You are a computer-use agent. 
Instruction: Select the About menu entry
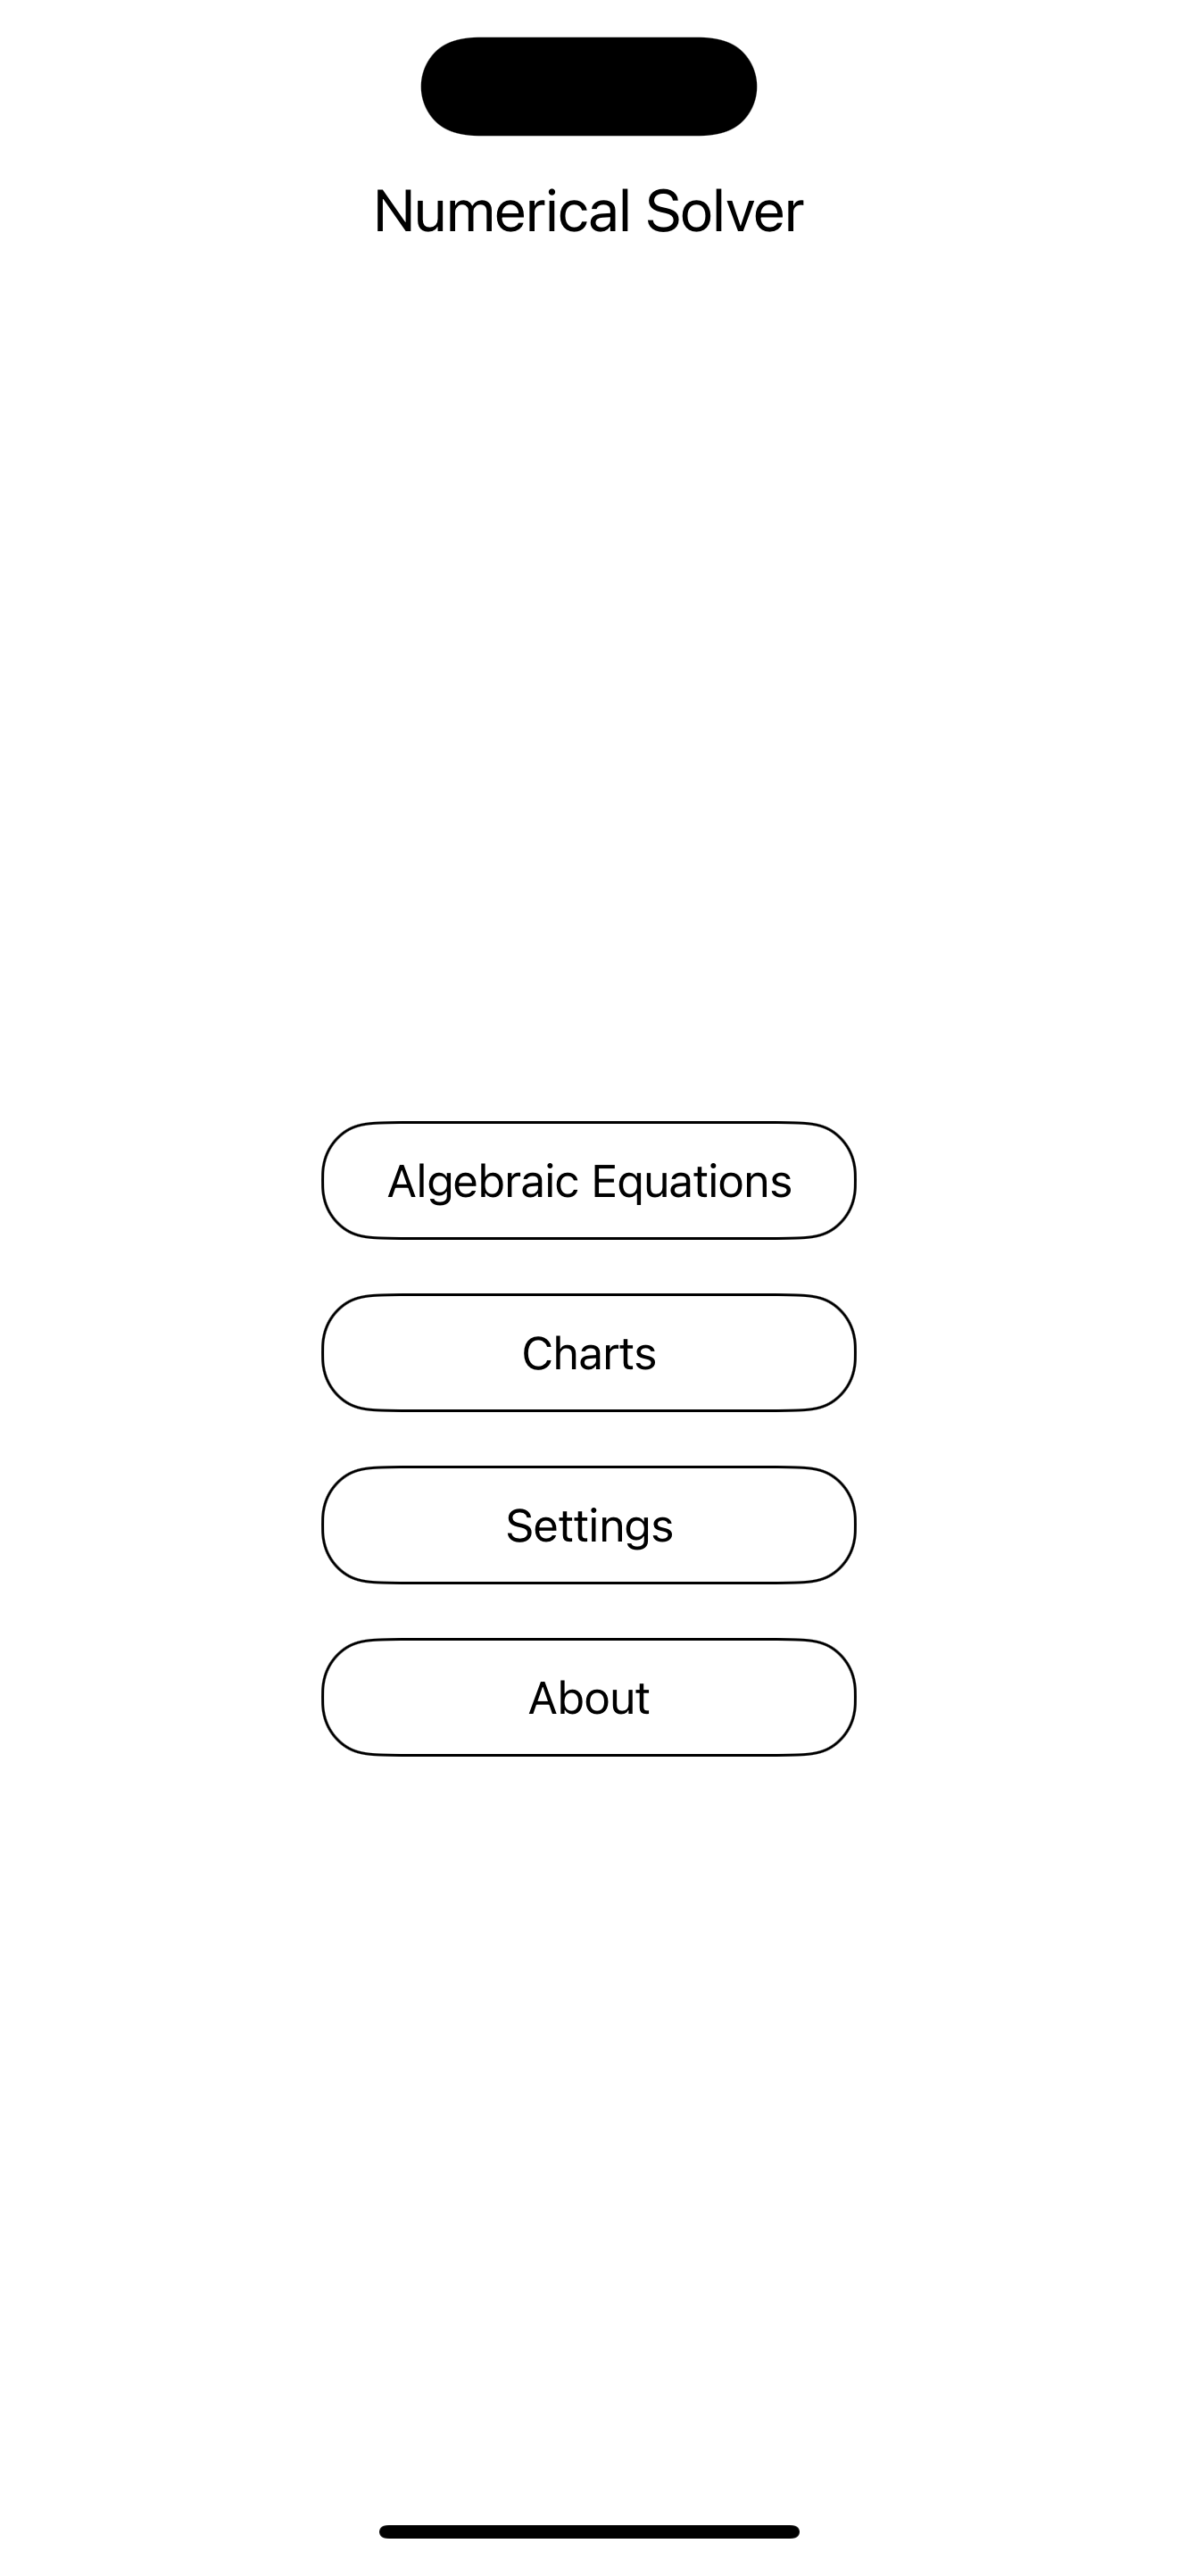588,1696
